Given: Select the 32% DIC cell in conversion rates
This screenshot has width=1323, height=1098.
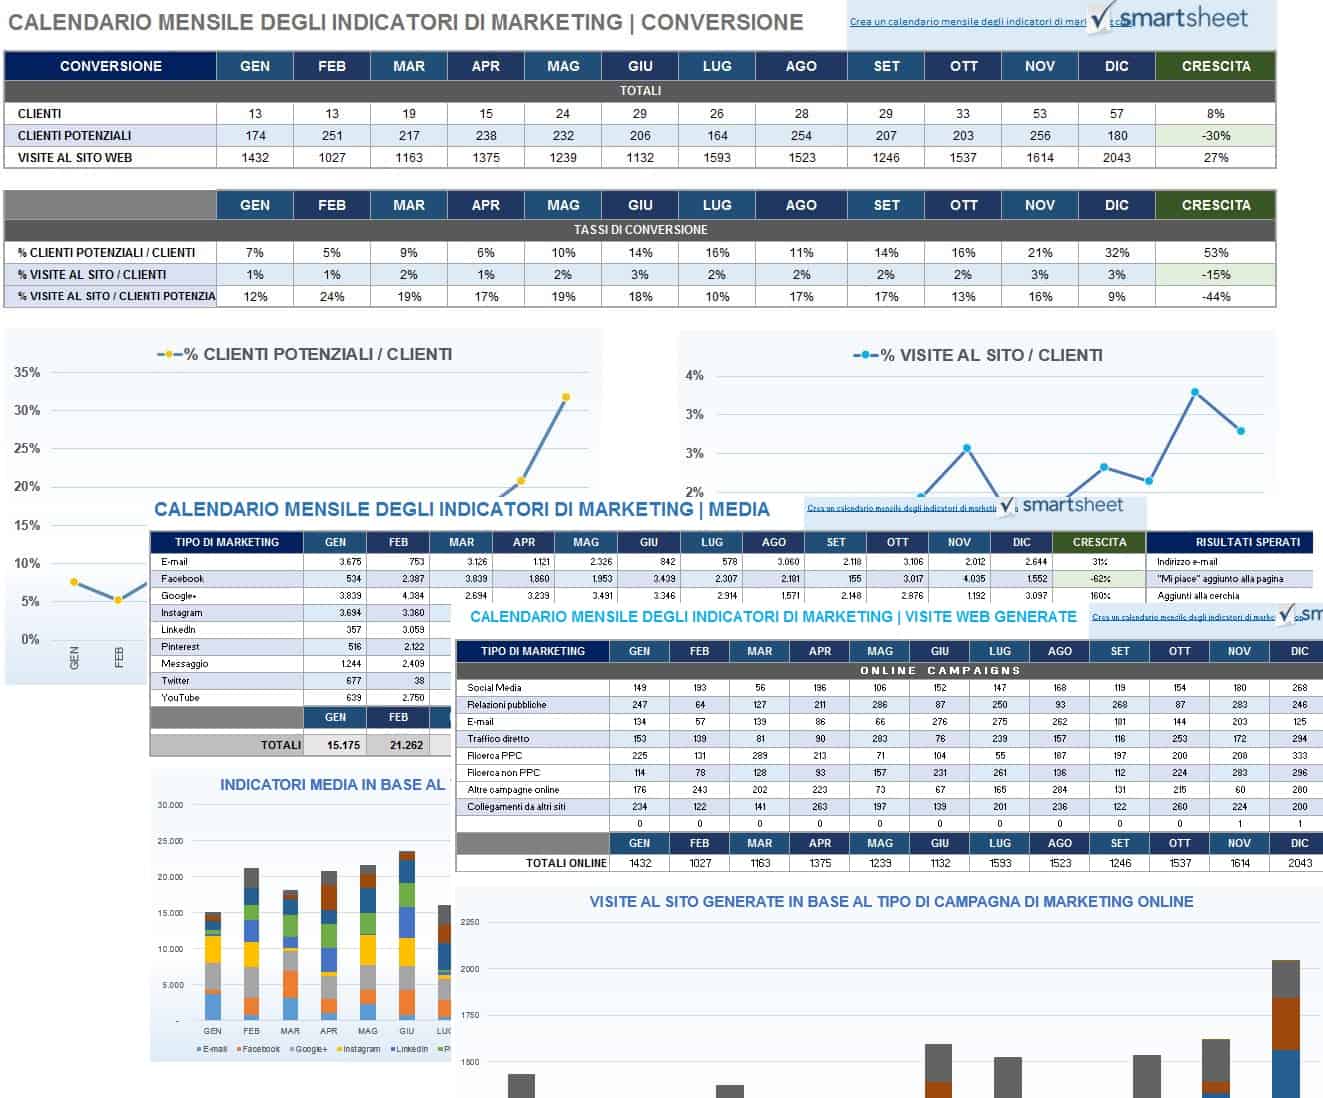Looking at the screenshot, I should (x=1117, y=252).
